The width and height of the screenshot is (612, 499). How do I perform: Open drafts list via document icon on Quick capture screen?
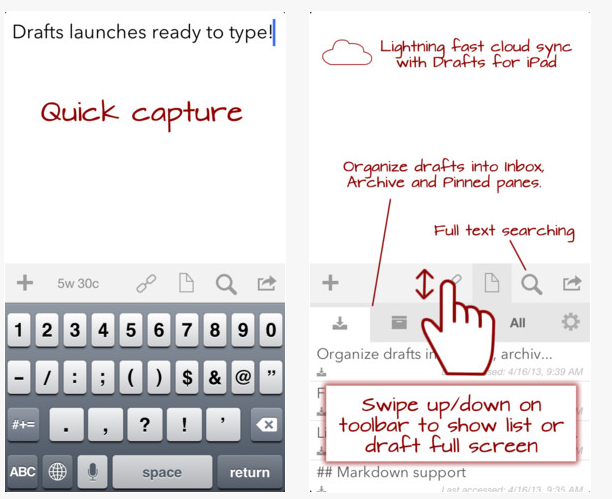(x=186, y=283)
